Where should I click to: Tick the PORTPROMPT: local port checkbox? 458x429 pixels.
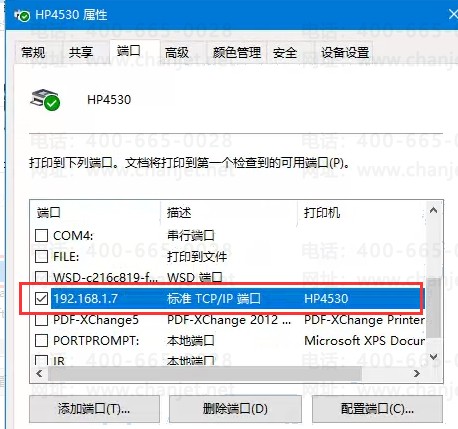click(x=41, y=340)
